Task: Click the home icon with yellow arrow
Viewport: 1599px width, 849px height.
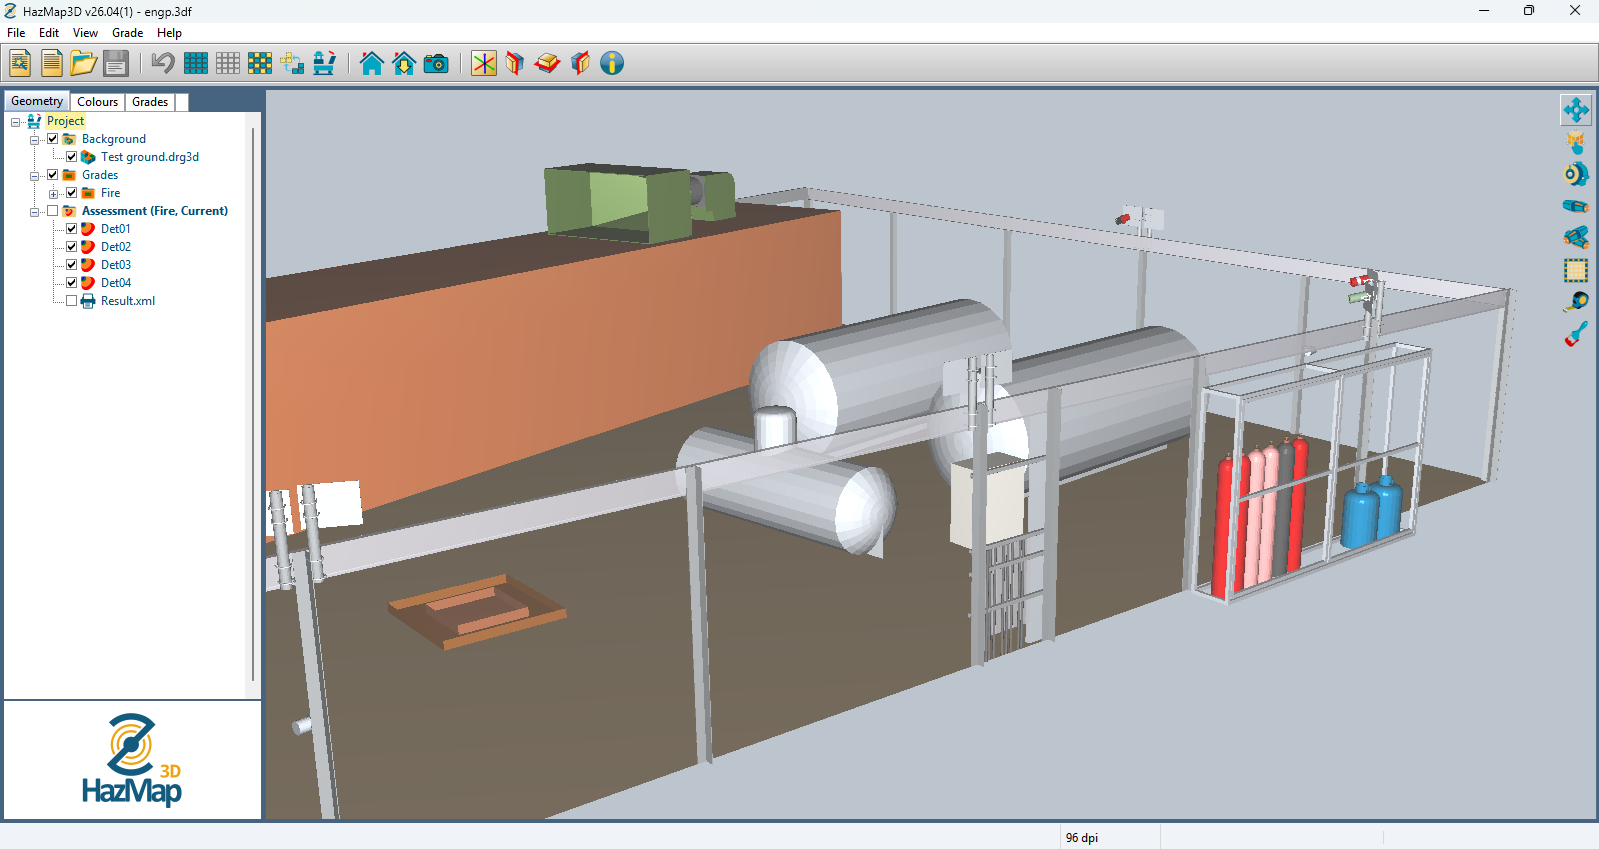Action: click(x=404, y=63)
